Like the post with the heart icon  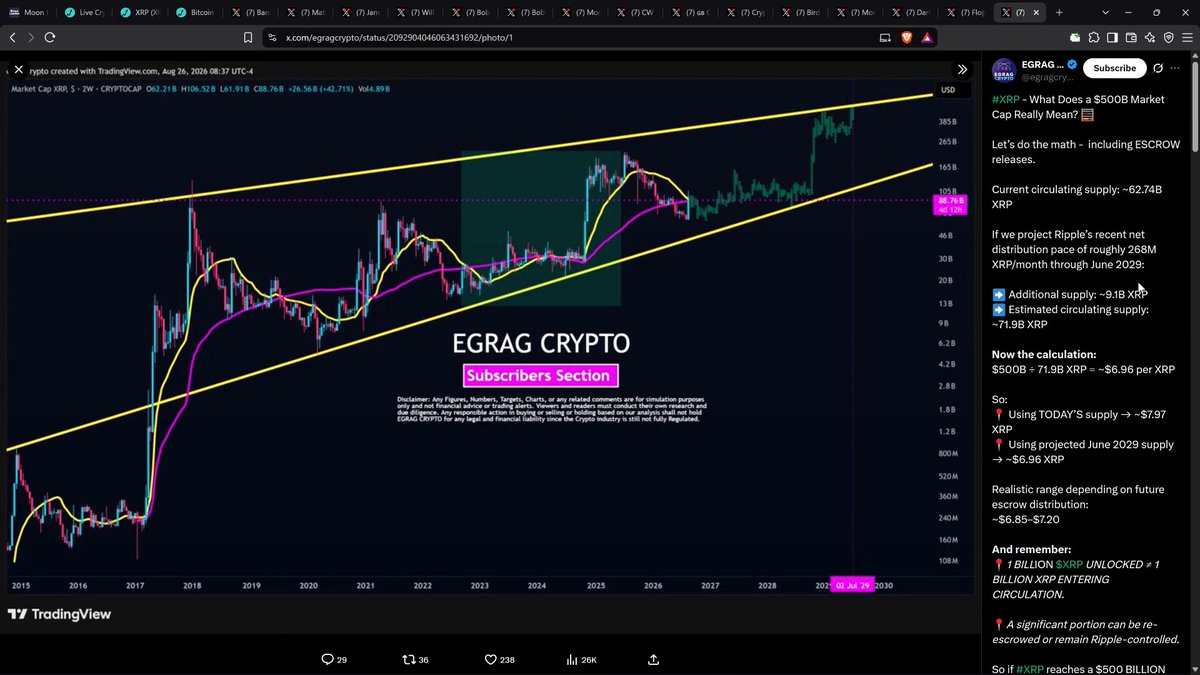click(x=491, y=660)
